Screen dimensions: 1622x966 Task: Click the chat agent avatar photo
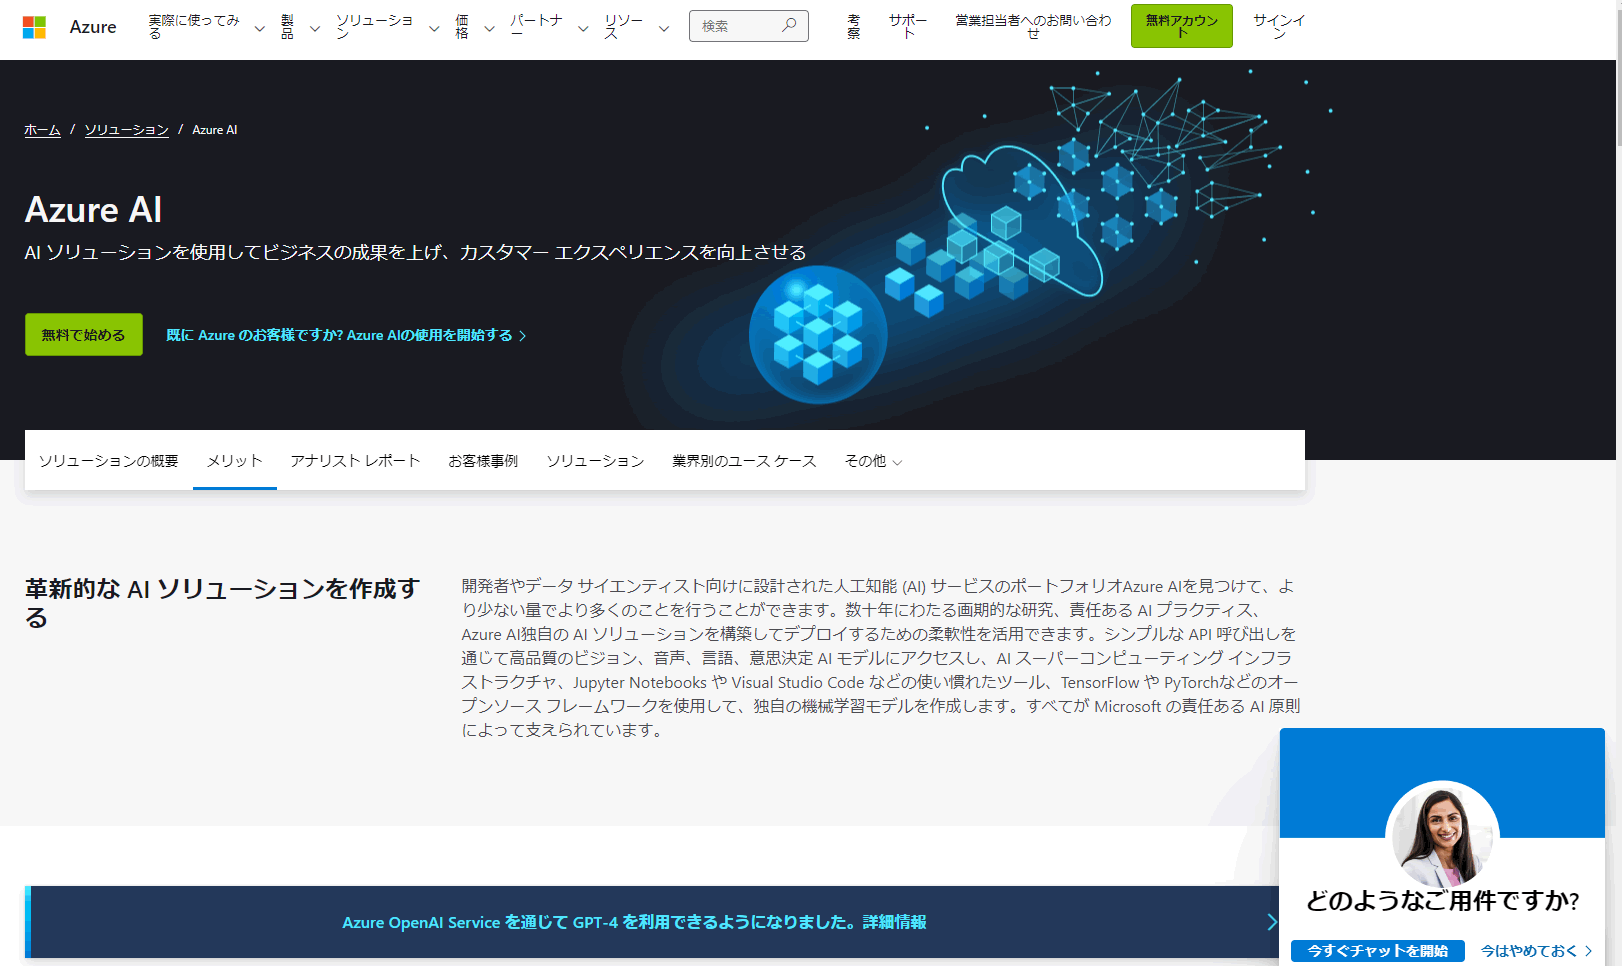point(1442,836)
